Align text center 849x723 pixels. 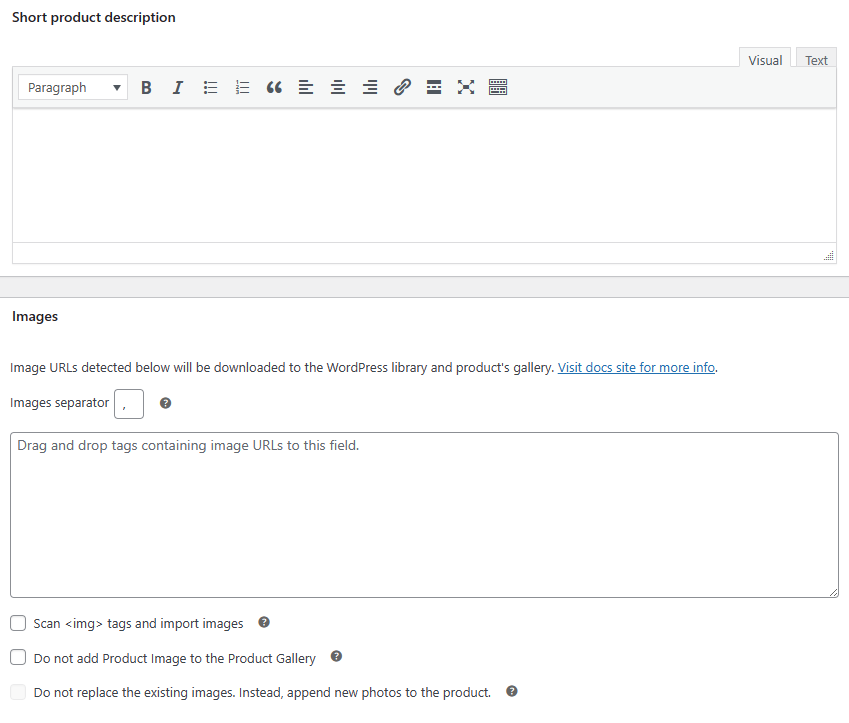[x=338, y=87]
